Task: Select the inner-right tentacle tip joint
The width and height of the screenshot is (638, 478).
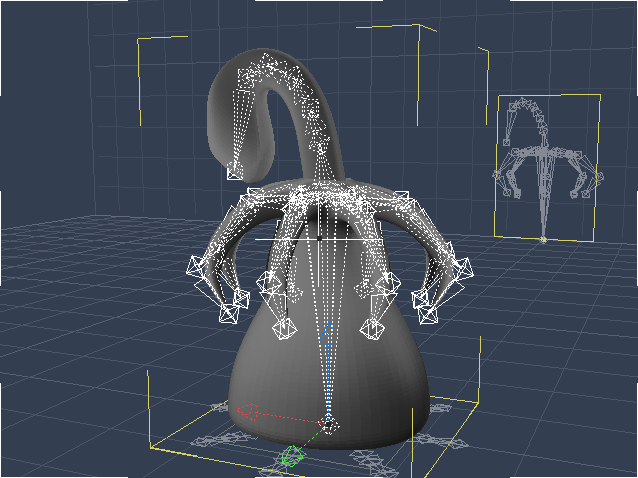Action: pyautogui.click(x=371, y=329)
